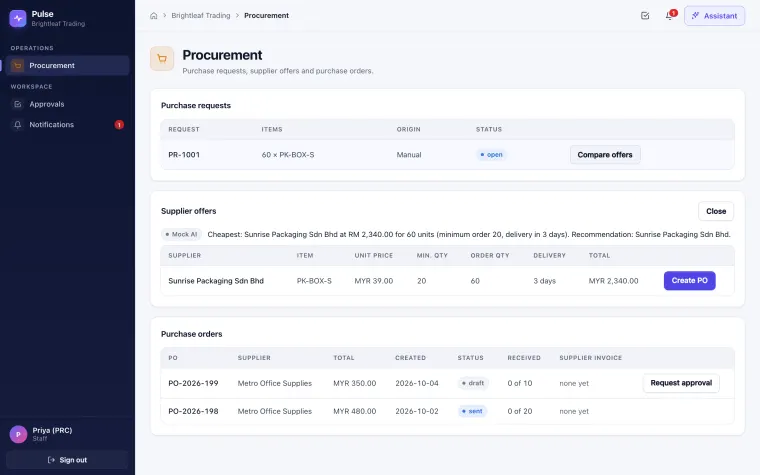Image resolution: width=760 pixels, height=475 pixels.
Task: Click the 3 days delivery value
Action: coord(544,281)
